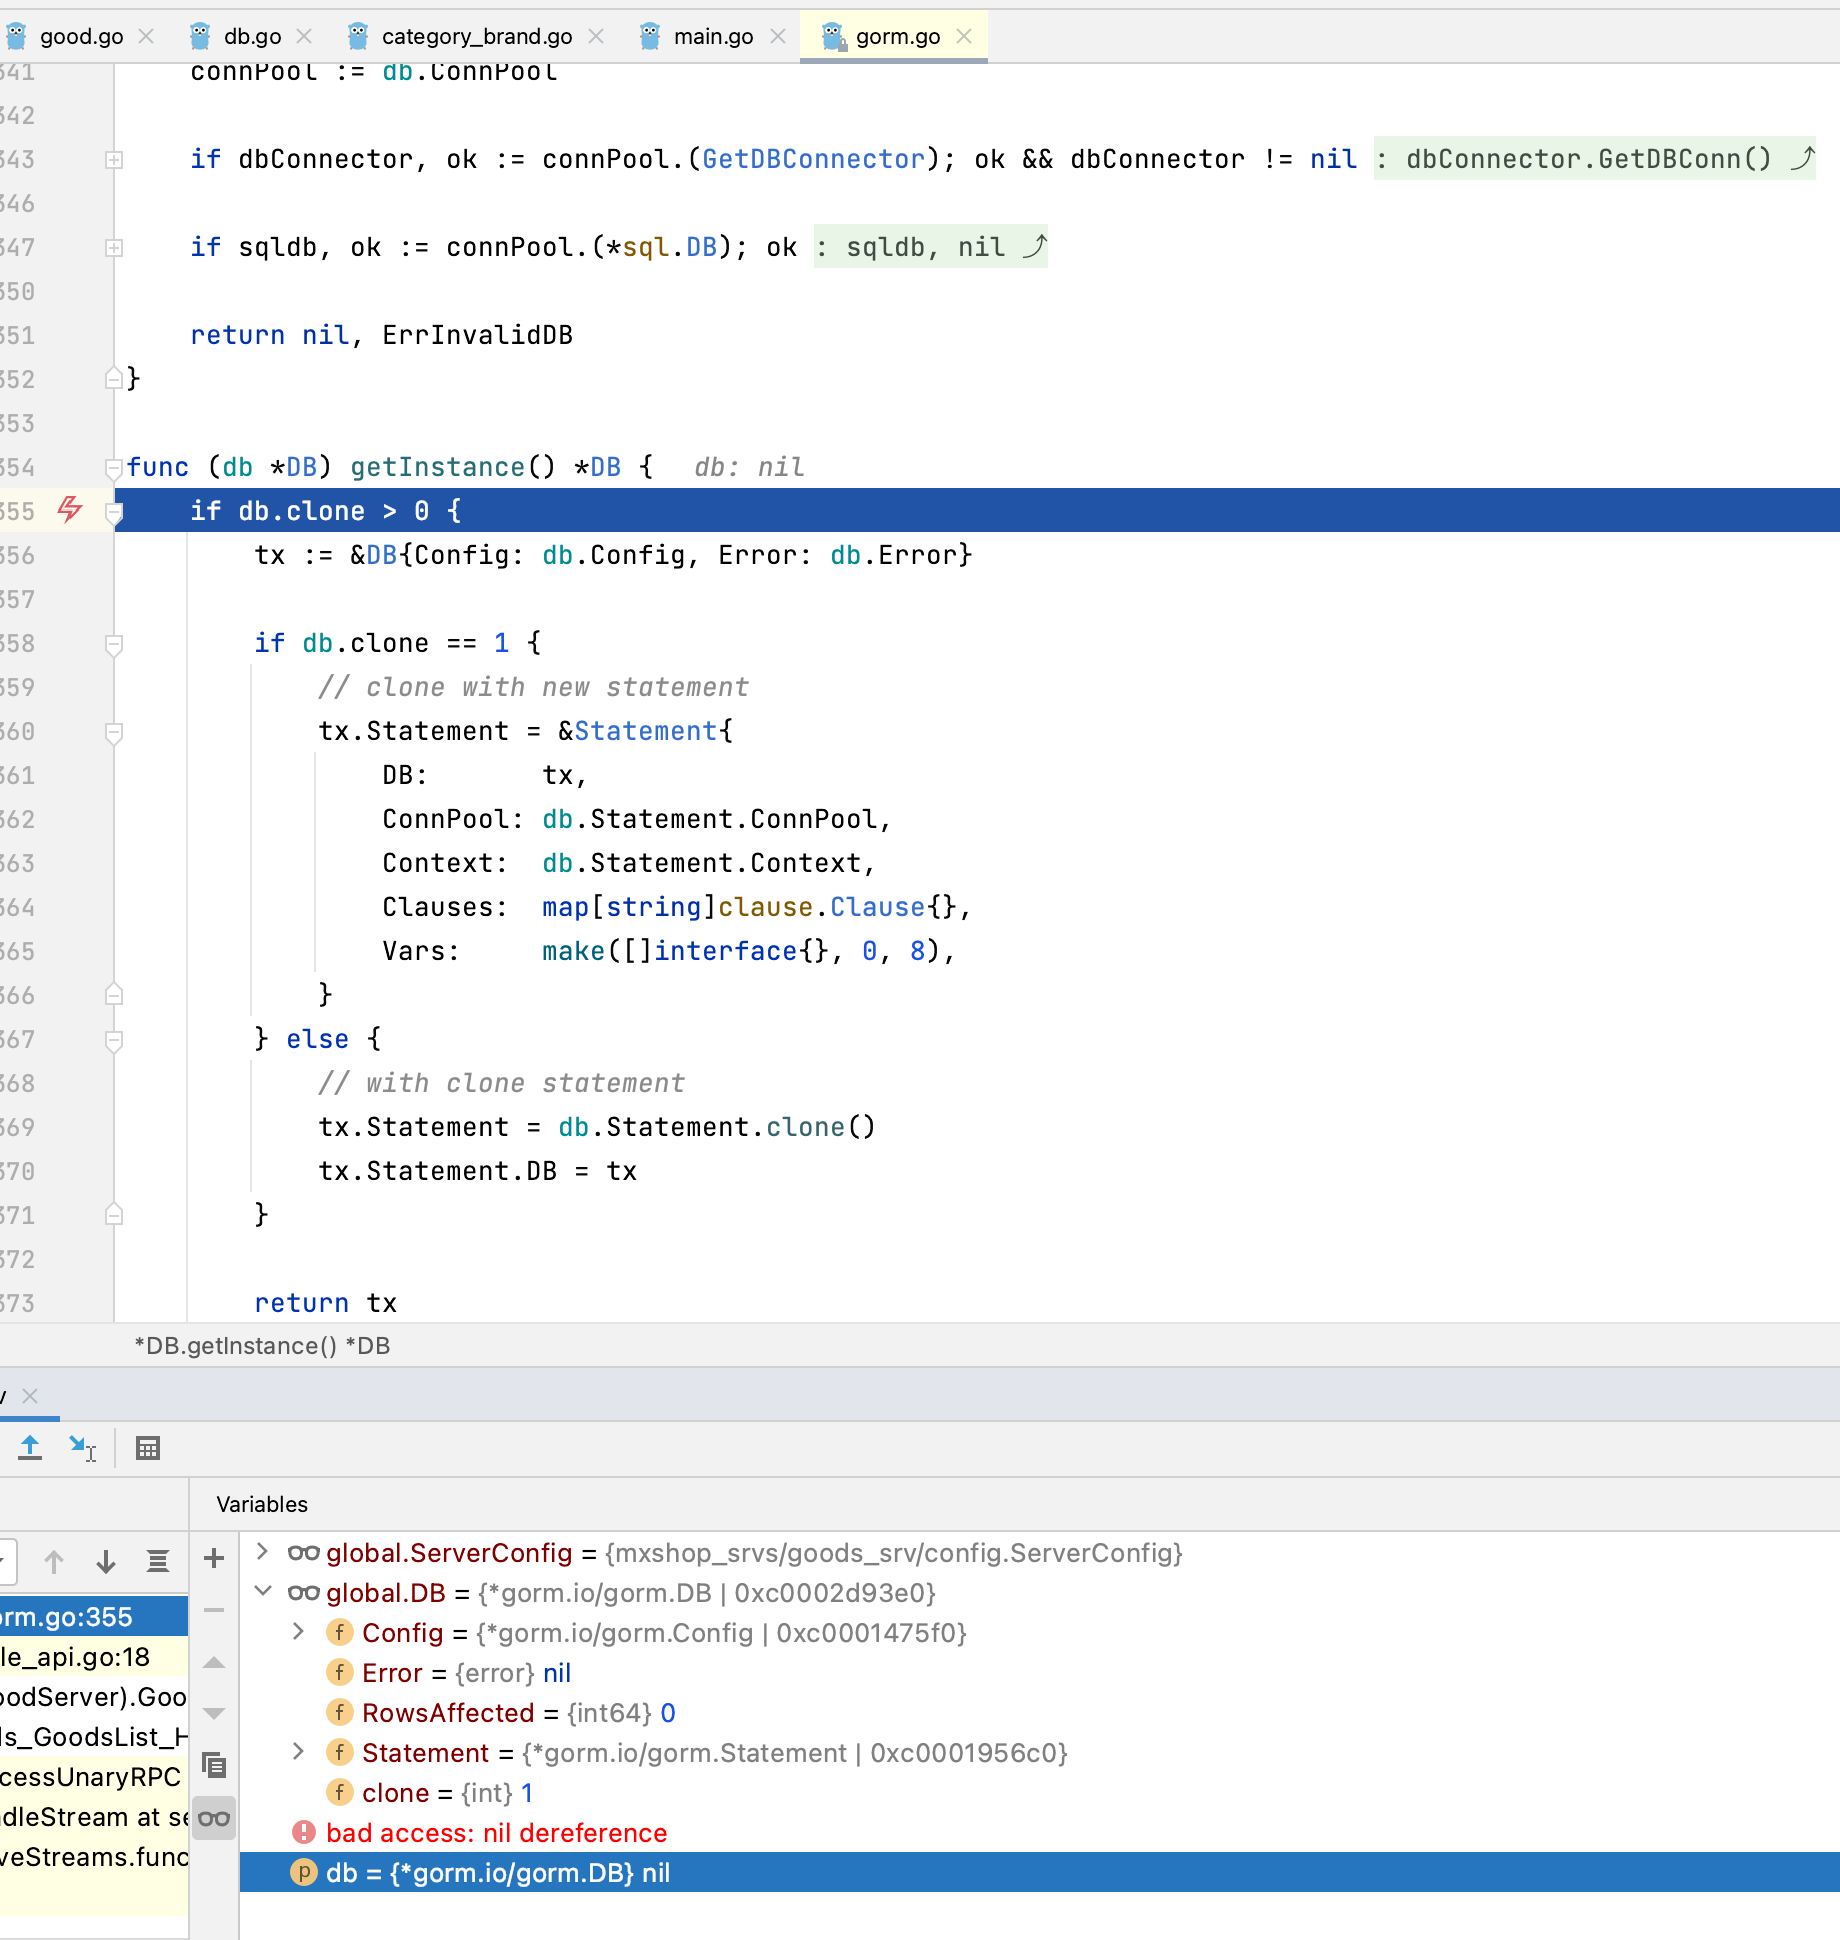Click the frames filter icon
This screenshot has width=1840, height=1940.
pyautogui.click(x=158, y=1561)
